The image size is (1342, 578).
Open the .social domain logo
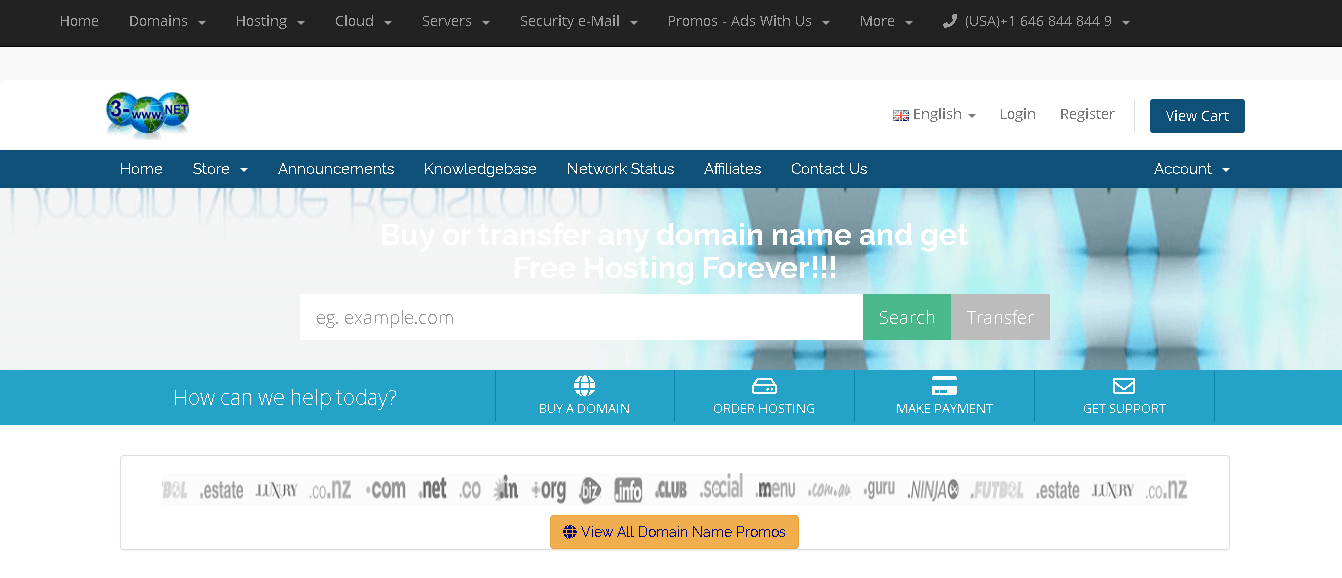point(721,488)
